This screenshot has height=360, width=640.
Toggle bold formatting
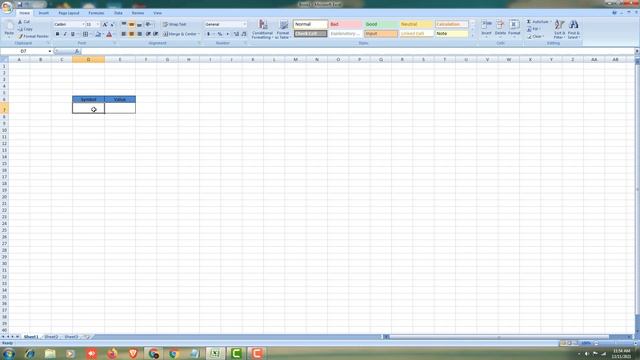point(57,34)
